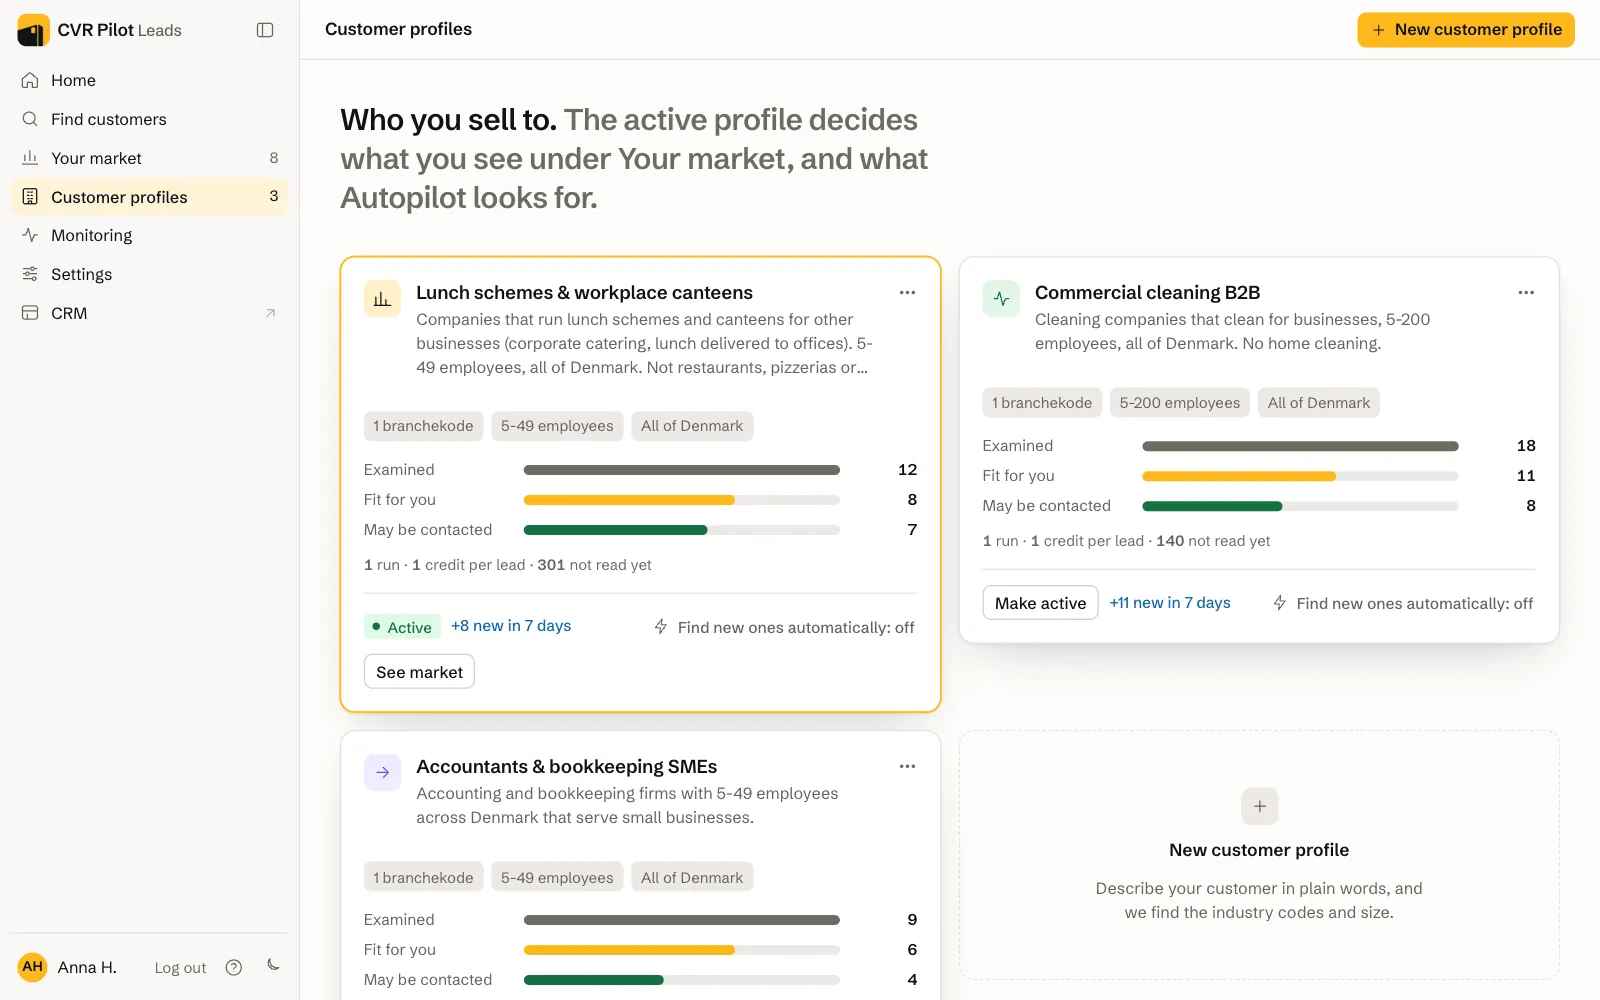
Task: Click the Commercial cleaning profile pulse icon
Action: pyautogui.click(x=1001, y=299)
